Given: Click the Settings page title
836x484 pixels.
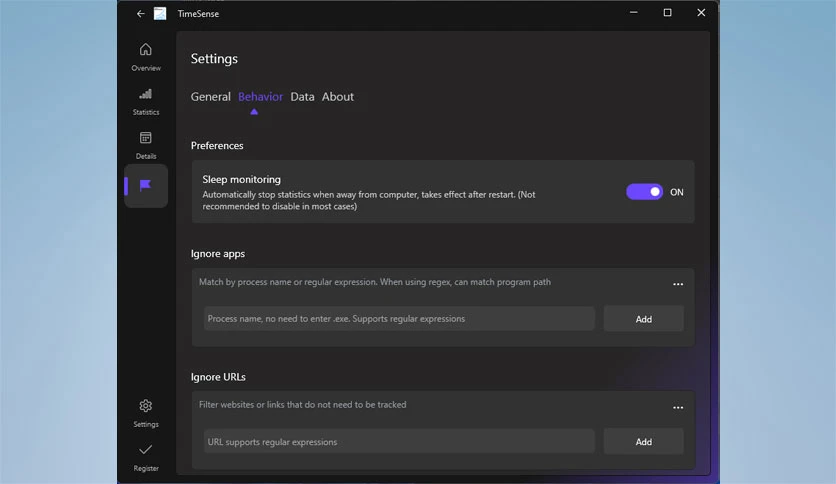Looking at the screenshot, I should click(214, 59).
